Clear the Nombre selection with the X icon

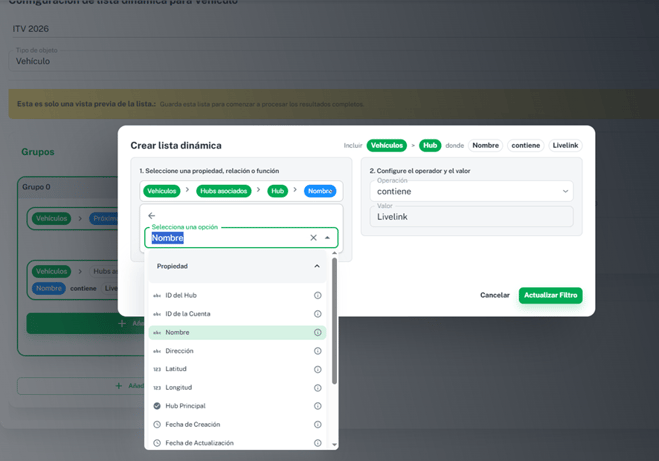tap(313, 238)
